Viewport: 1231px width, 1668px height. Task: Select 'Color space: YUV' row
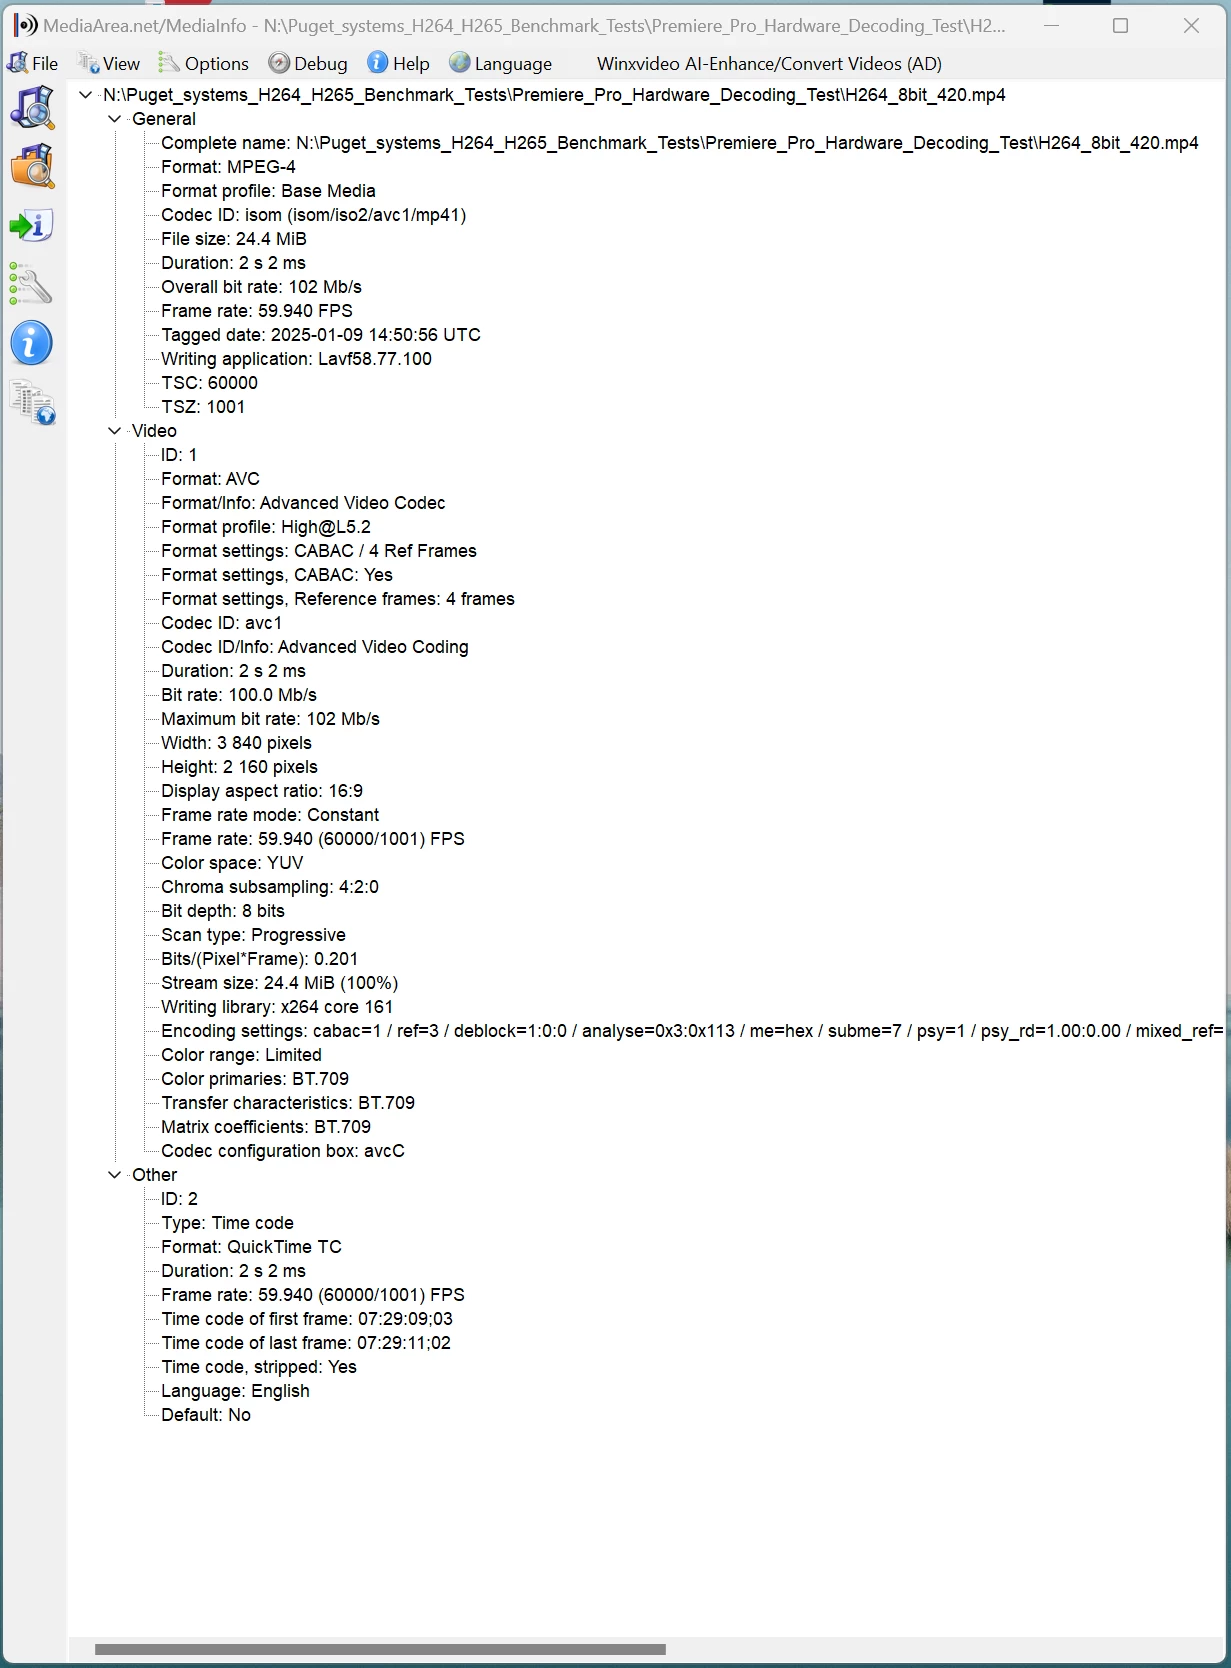[232, 863]
